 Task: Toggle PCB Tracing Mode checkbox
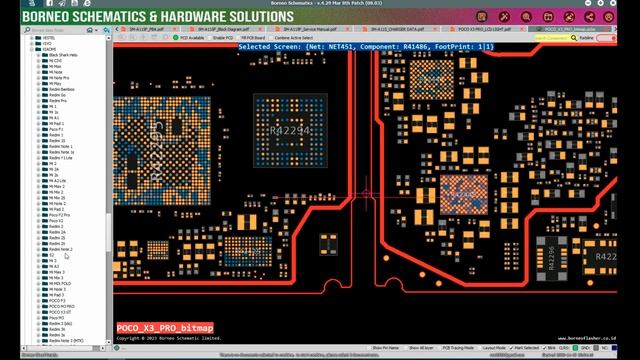[x=440, y=348]
